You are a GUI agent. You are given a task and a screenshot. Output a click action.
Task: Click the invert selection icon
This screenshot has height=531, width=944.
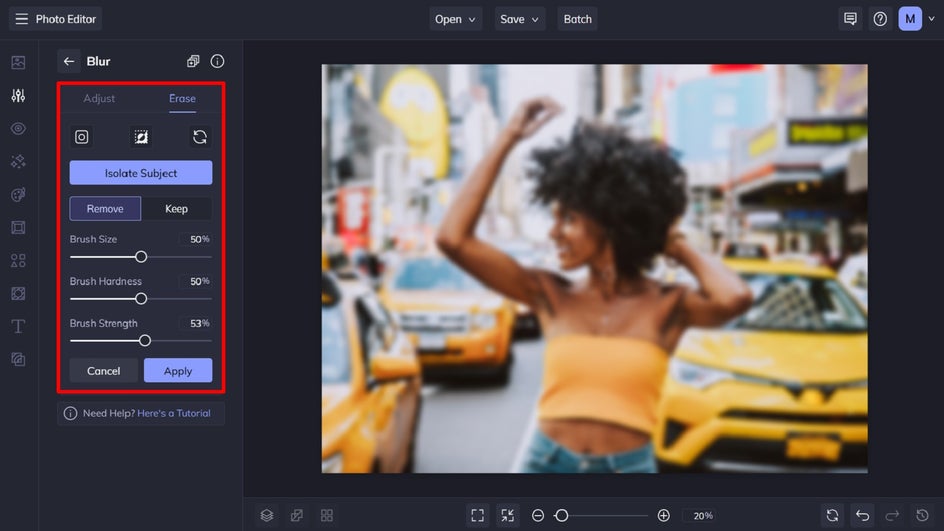coord(141,137)
